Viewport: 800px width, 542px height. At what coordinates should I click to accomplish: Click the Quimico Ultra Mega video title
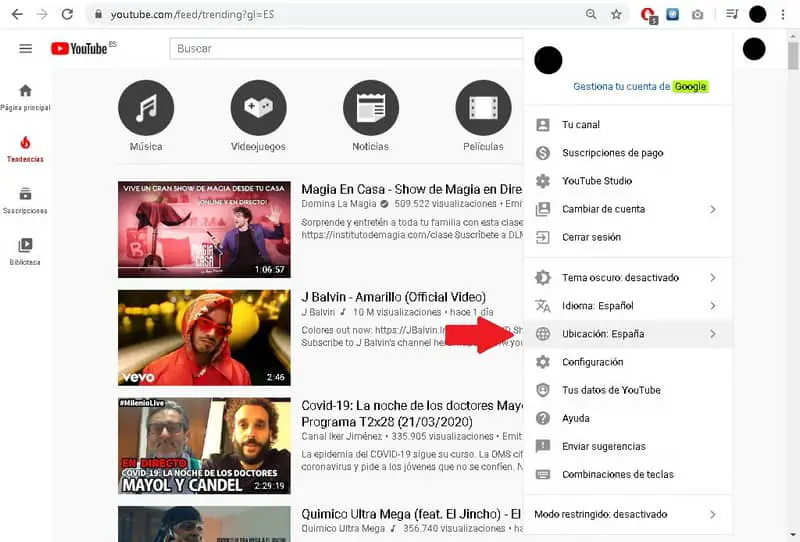tap(411, 514)
